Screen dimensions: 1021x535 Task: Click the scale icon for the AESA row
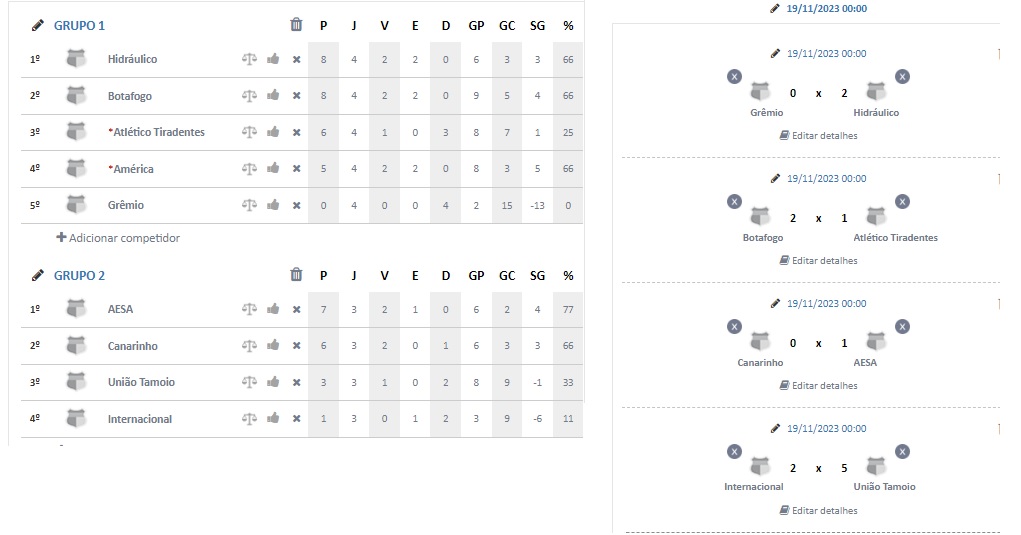pos(249,309)
